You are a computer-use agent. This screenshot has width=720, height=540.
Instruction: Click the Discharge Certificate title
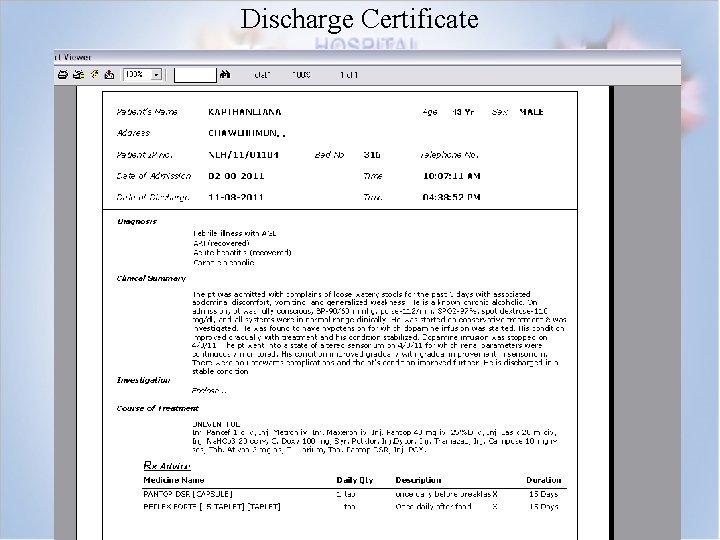click(360, 19)
